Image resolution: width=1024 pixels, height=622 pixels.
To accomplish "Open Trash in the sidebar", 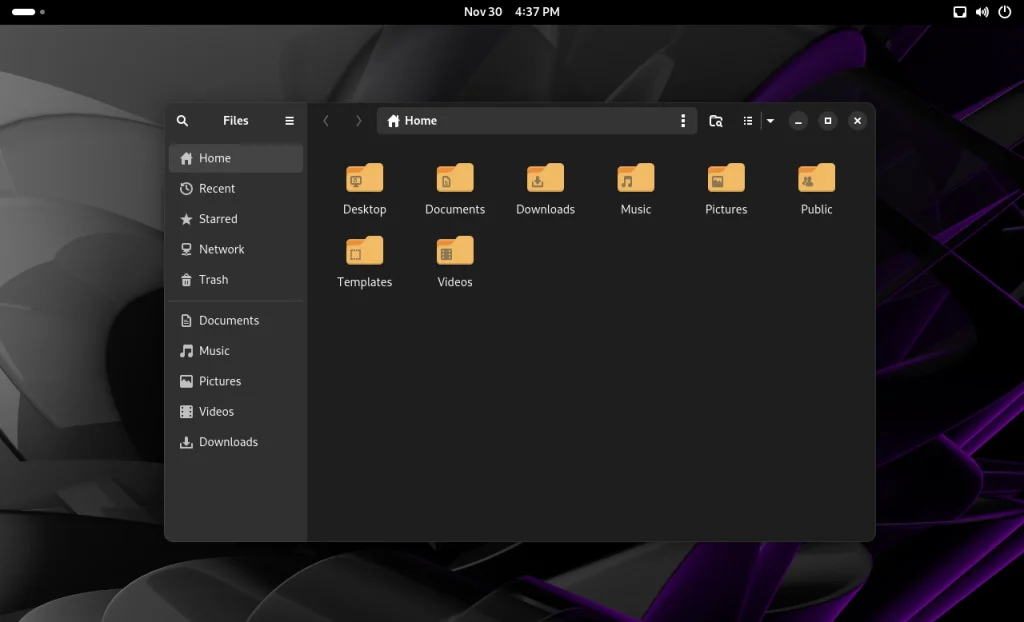I will click(x=213, y=280).
